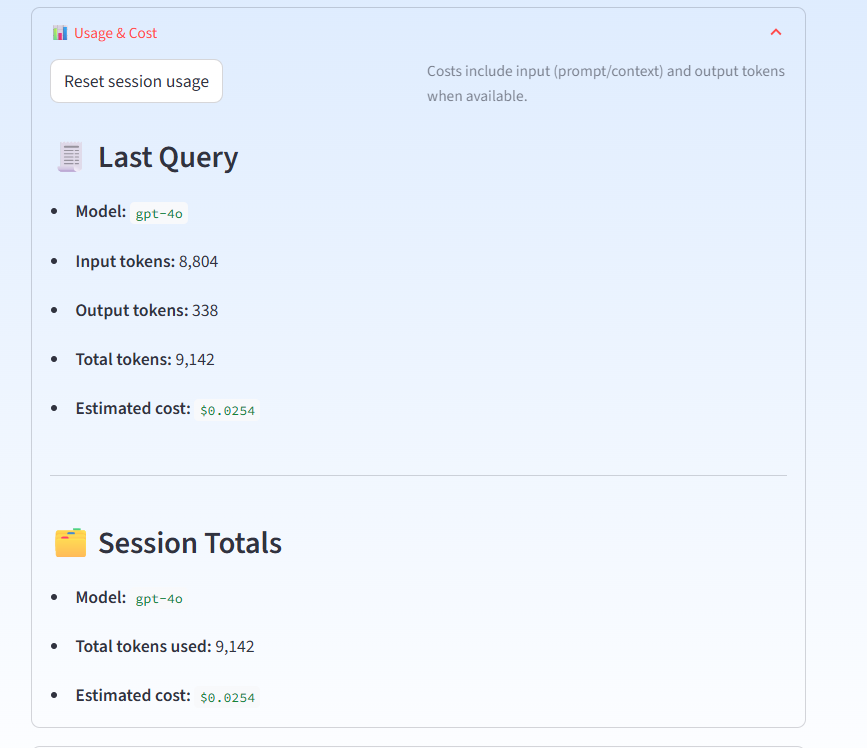Image resolution: width=867 pixels, height=748 pixels.
Task: Select the gpt-4o badge under Session Totals
Action: pos(158,598)
